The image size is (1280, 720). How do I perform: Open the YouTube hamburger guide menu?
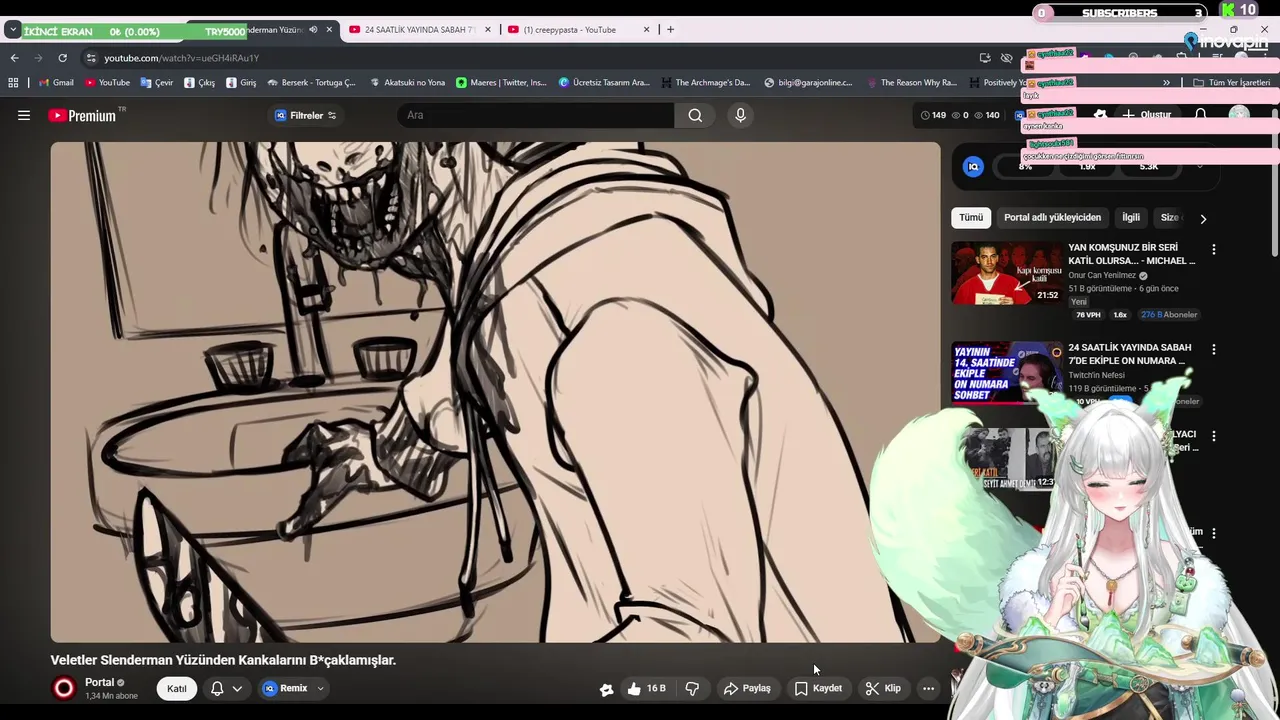pyautogui.click(x=24, y=115)
